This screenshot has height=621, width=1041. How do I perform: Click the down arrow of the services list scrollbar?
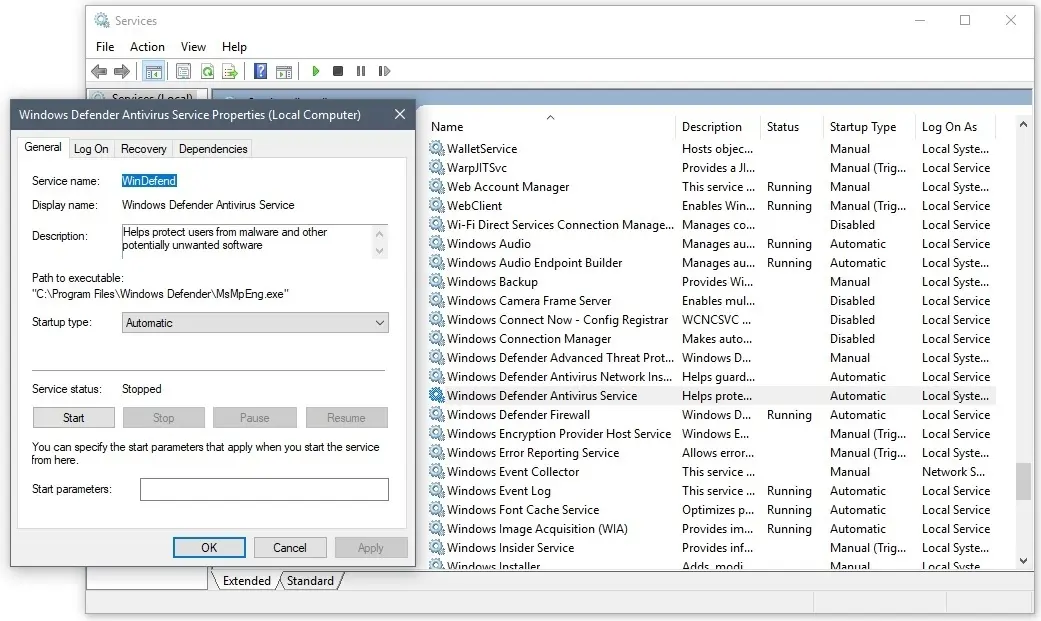[1023, 561]
